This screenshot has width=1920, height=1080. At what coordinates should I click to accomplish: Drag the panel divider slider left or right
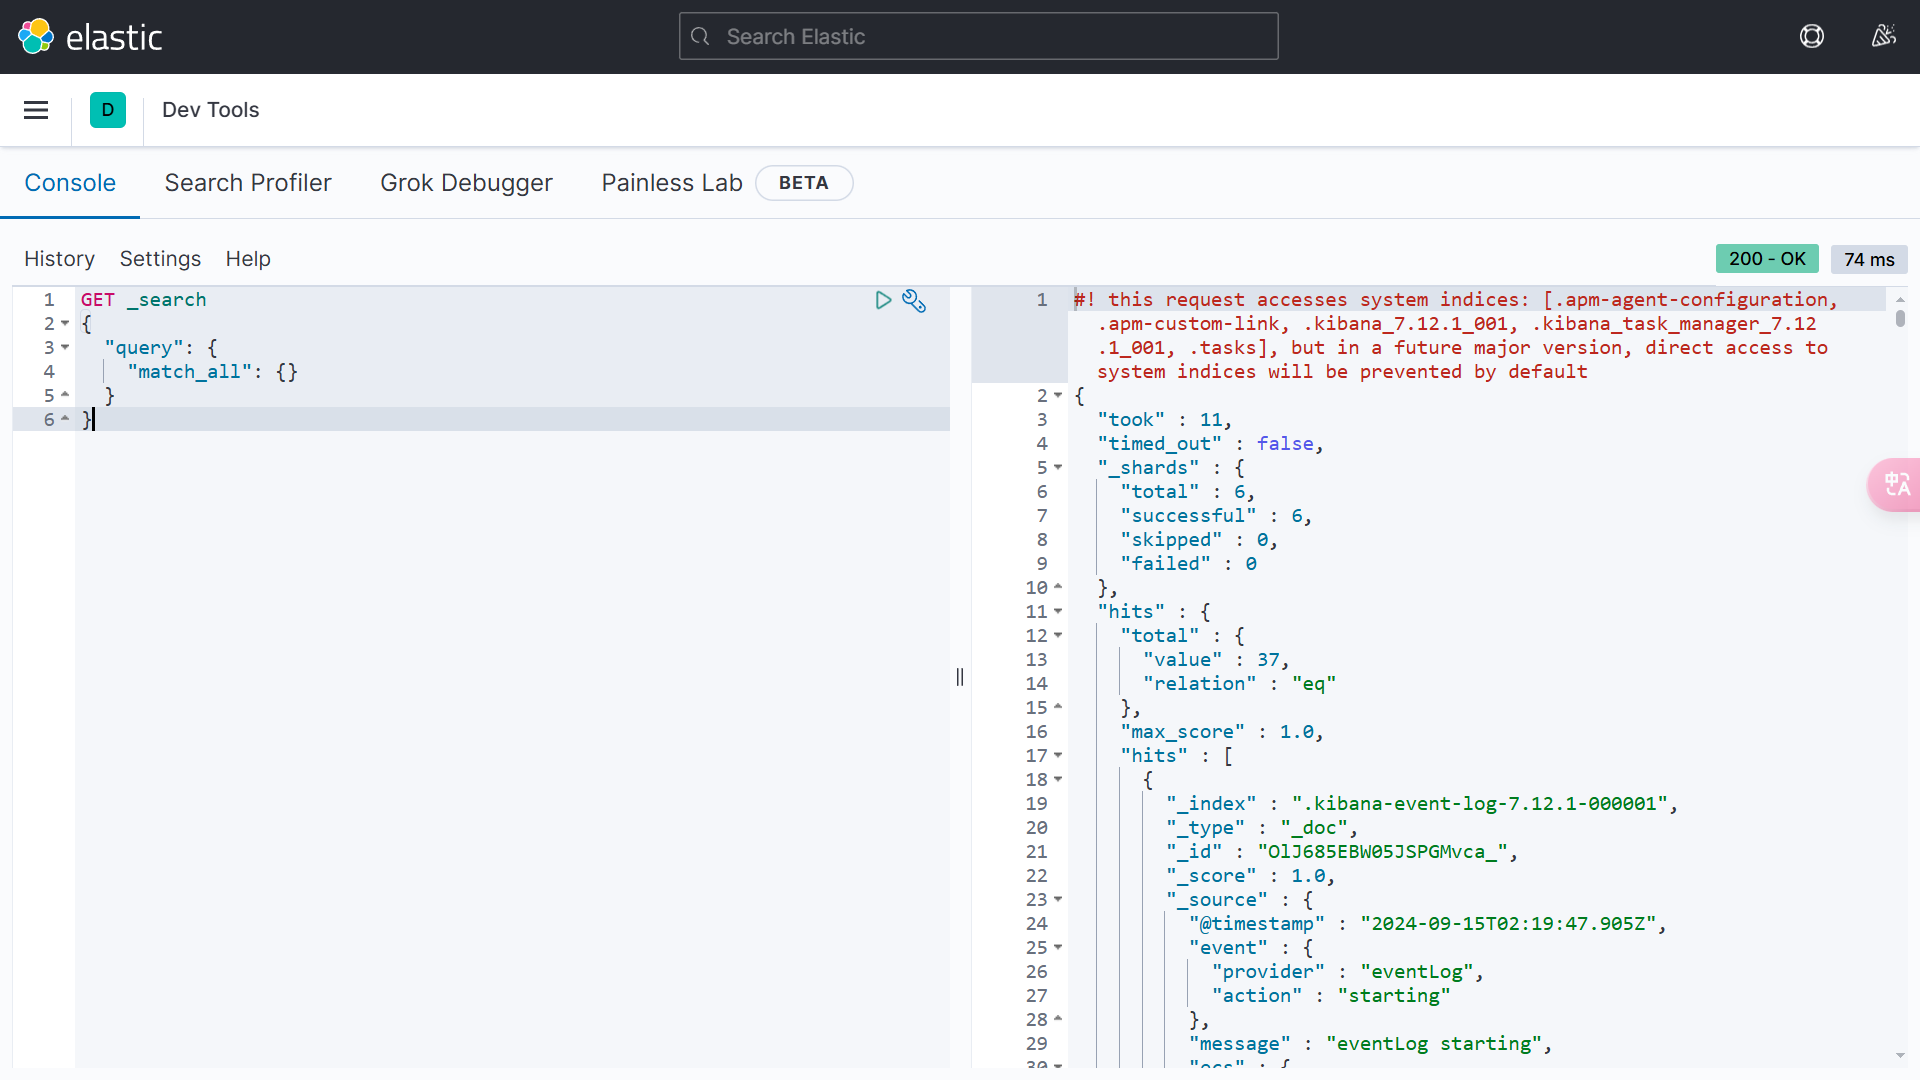click(x=959, y=676)
